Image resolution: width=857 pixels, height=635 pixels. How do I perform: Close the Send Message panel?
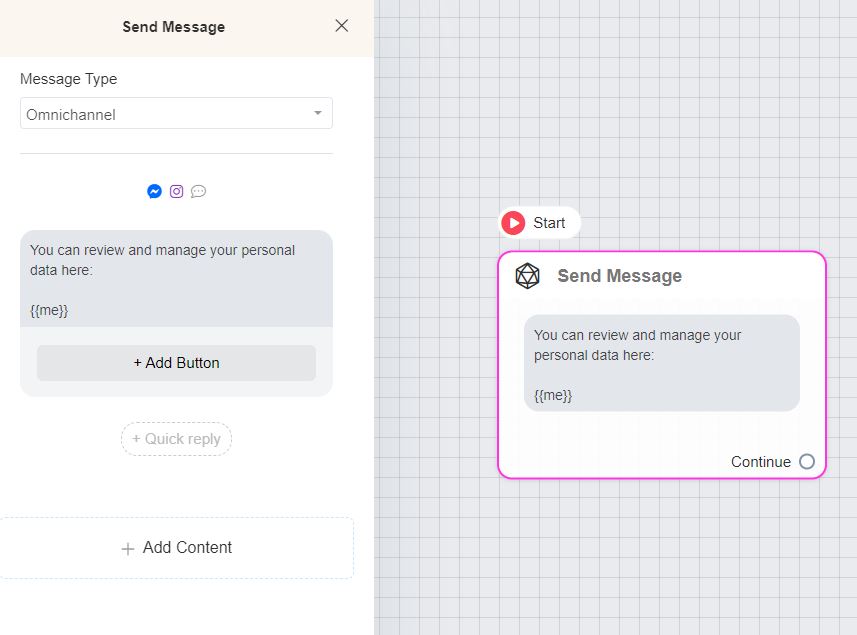[x=342, y=26]
